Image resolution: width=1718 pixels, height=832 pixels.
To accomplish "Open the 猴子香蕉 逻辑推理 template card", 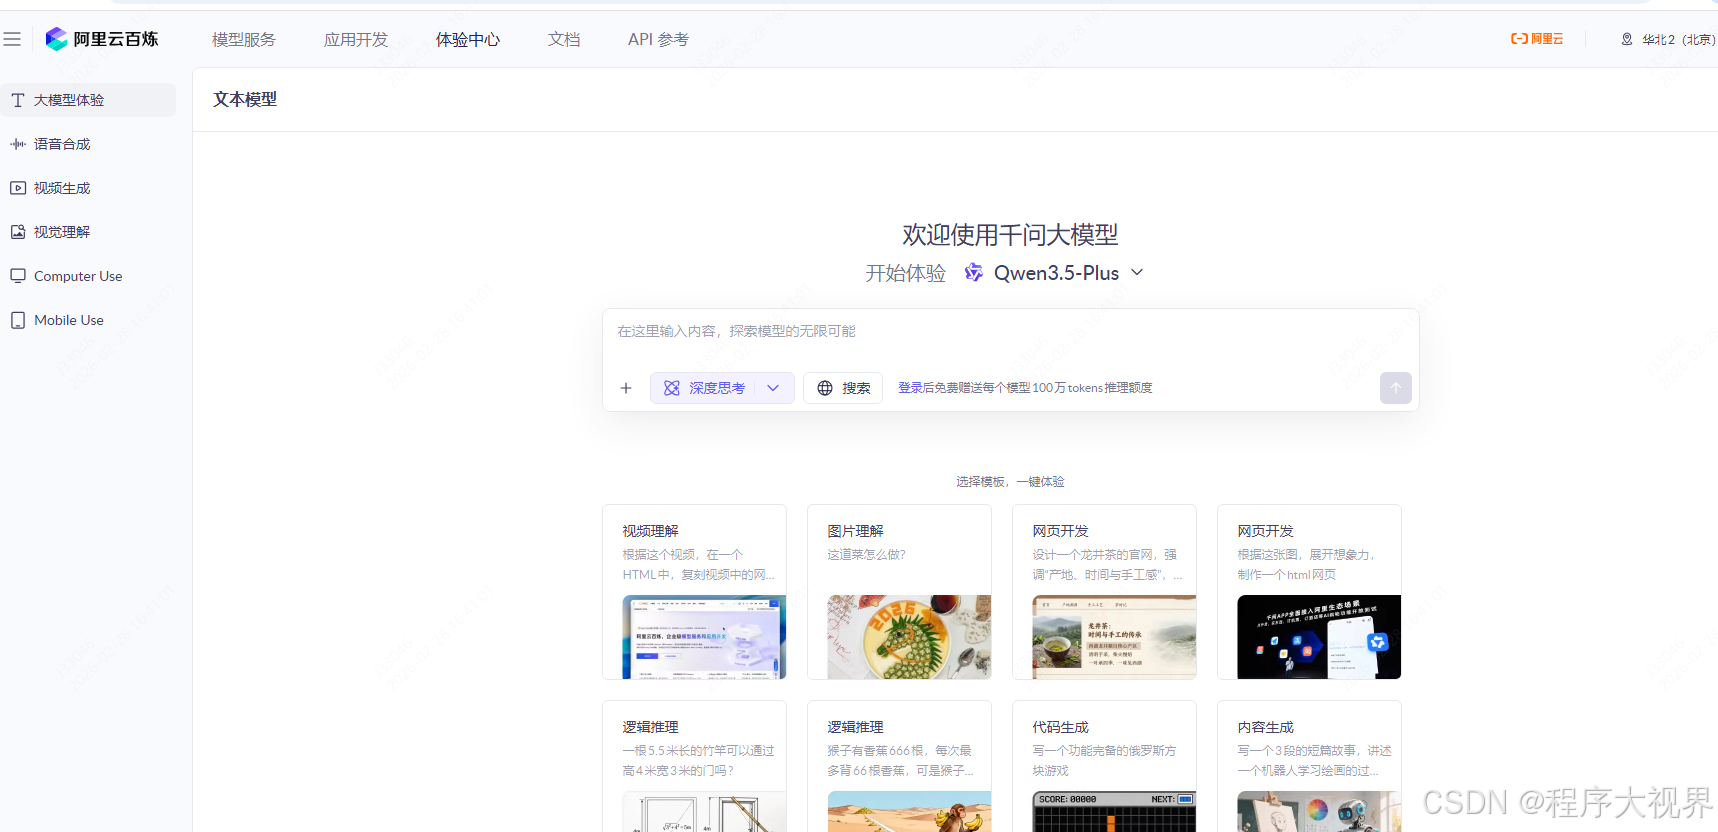I will pyautogui.click(x=899, y=766).
